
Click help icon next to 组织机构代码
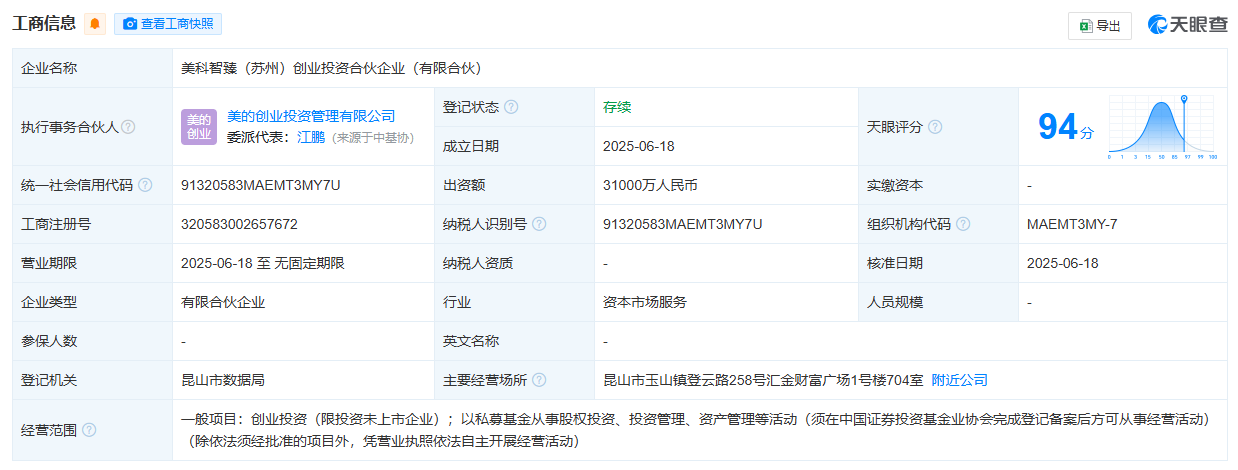[x=963, y=224]
